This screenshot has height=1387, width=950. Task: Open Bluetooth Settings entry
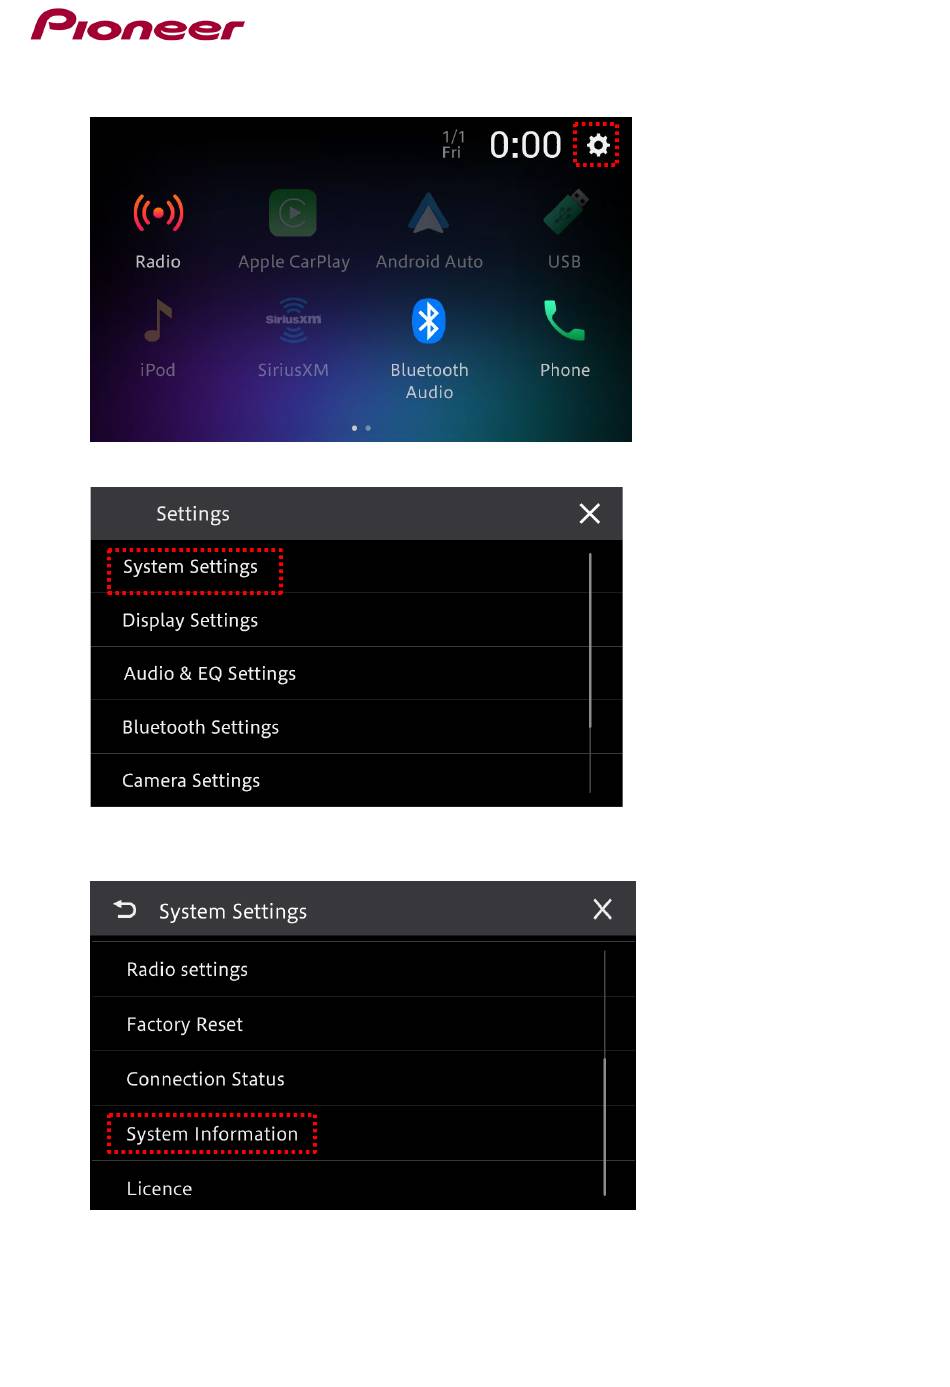356,727
